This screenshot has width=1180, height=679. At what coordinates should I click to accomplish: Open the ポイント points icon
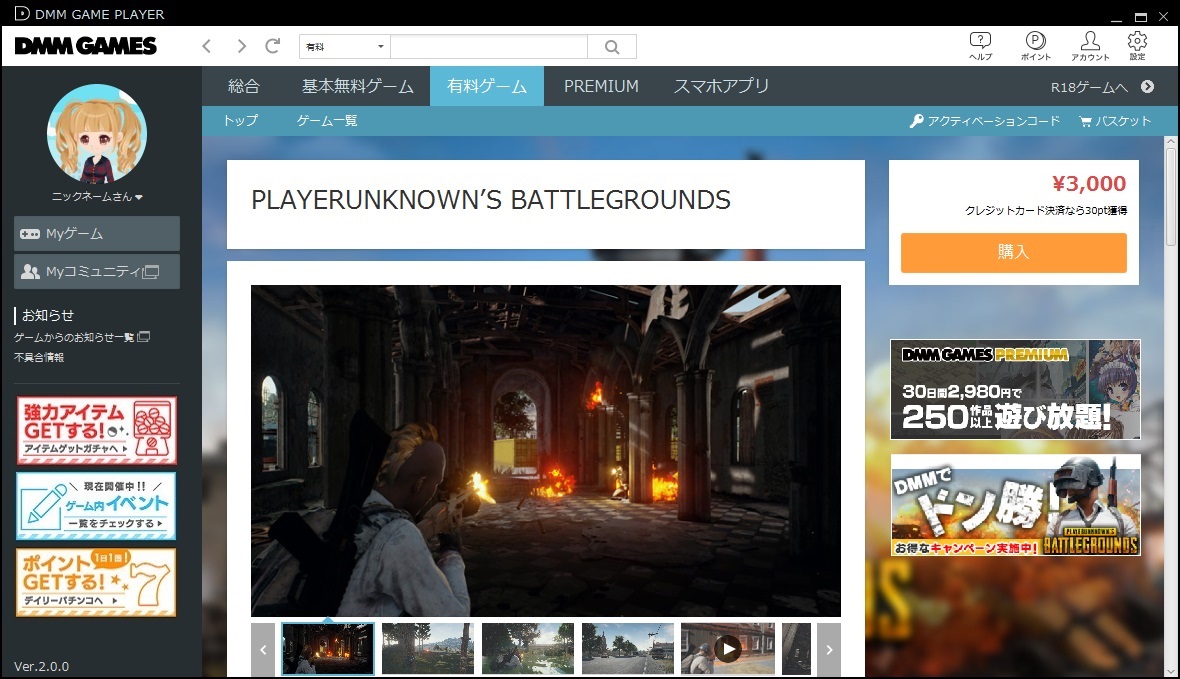1036,46
